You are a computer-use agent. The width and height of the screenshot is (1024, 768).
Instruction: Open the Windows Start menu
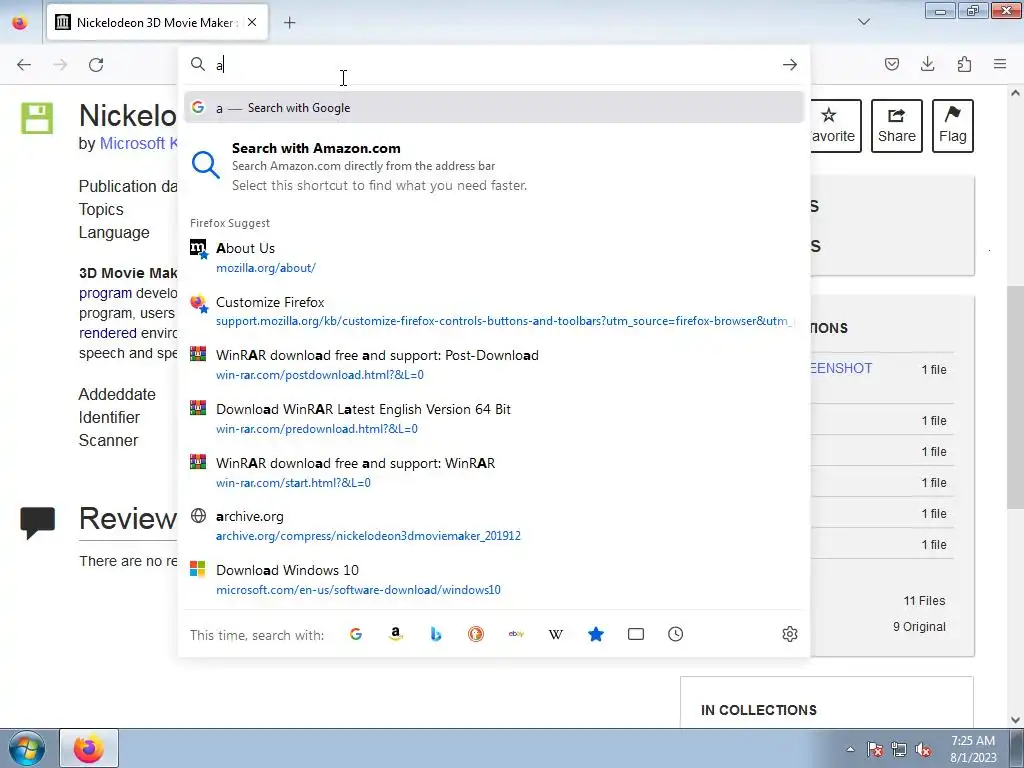pos(26,748)
